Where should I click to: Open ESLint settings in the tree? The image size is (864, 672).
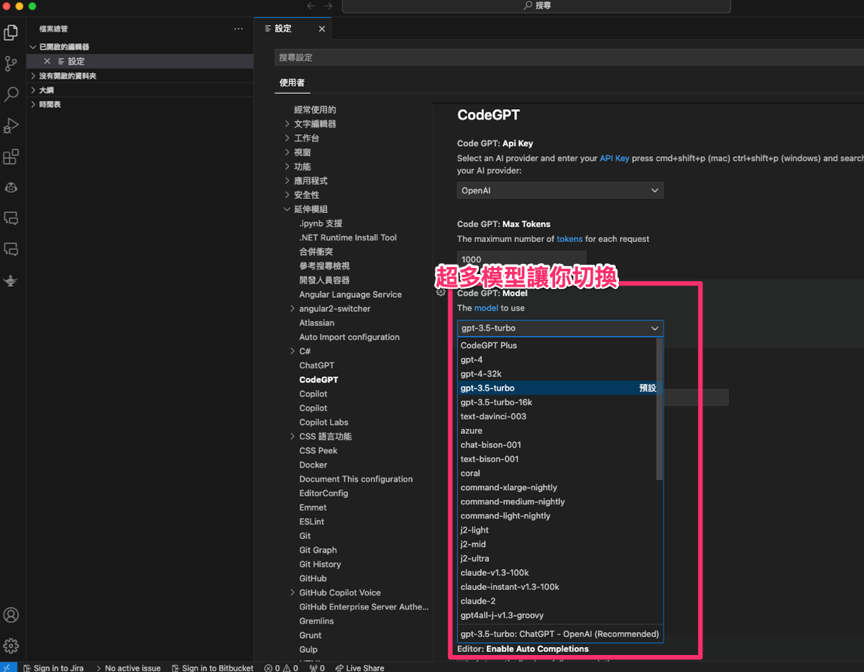click(311, 522)
